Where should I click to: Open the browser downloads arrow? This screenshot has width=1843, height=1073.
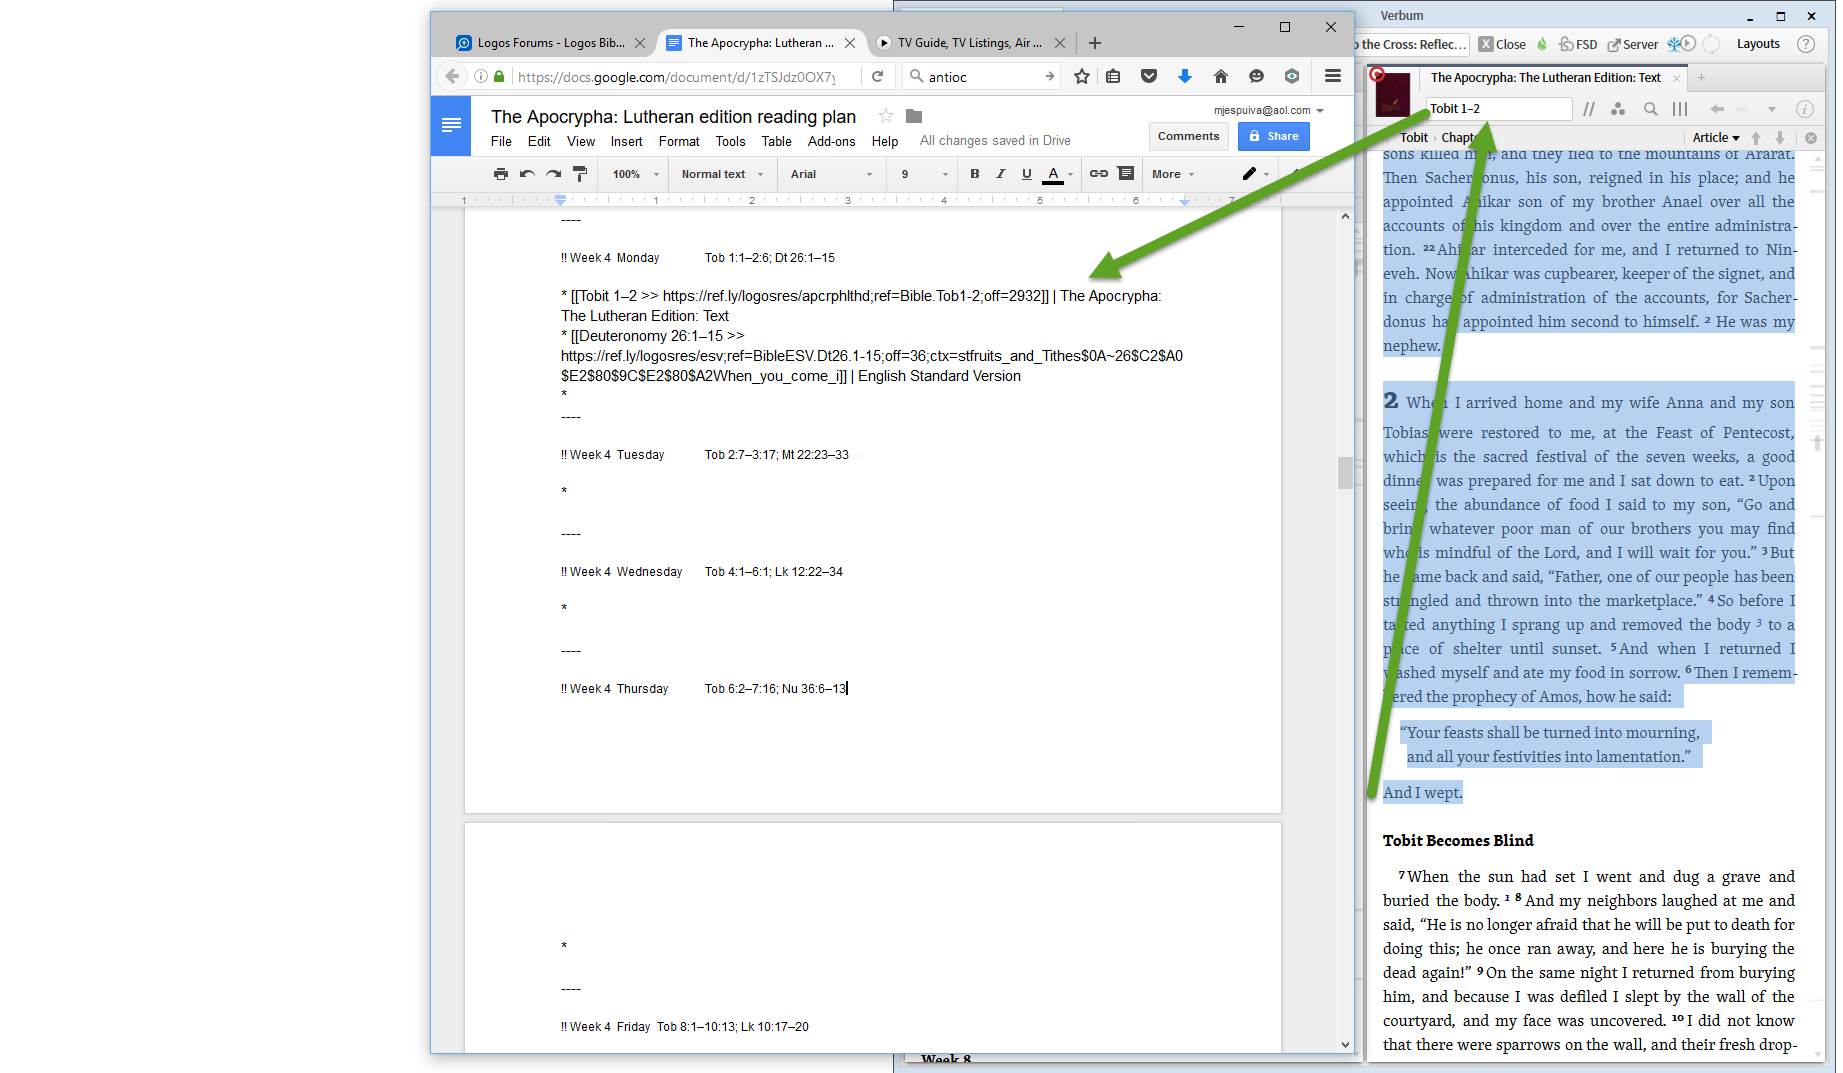point(1185,77)
